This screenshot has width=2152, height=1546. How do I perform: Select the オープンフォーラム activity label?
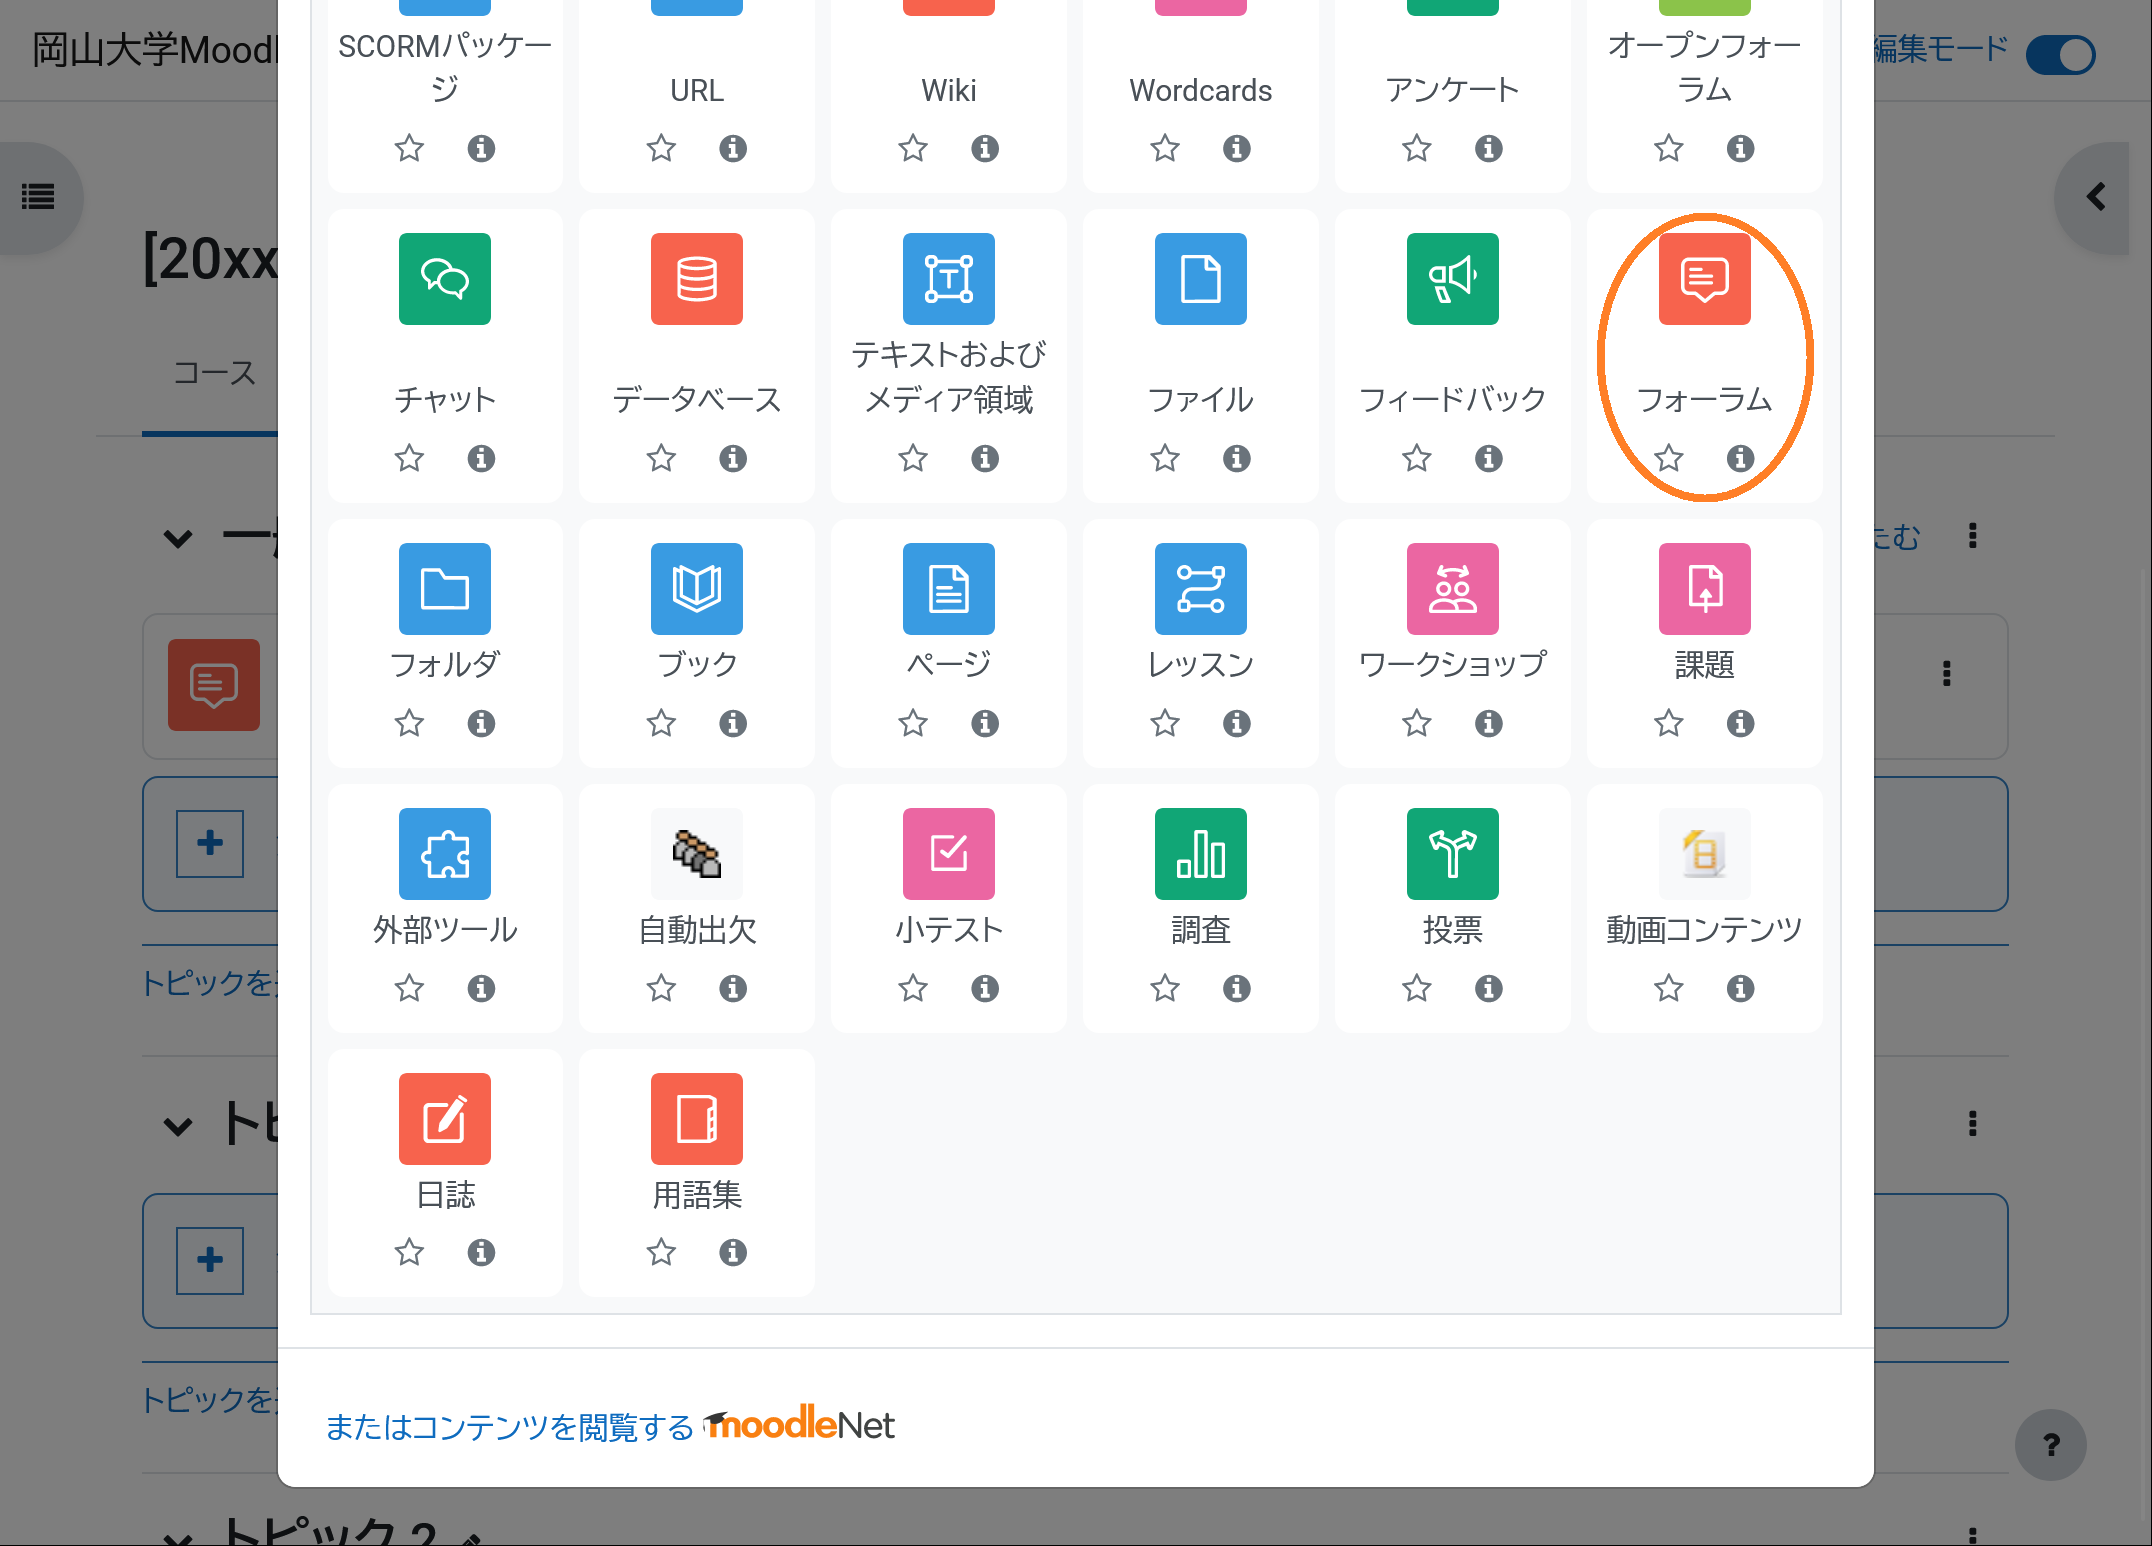1705,67
